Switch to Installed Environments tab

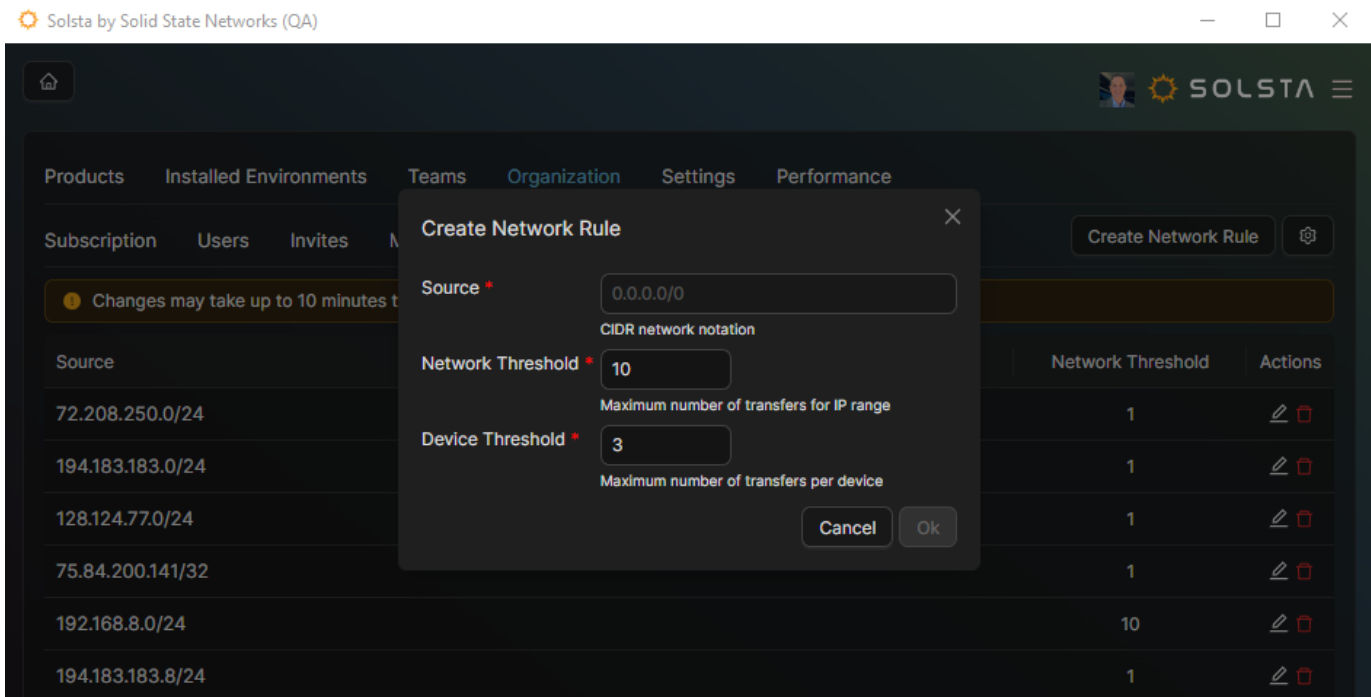click(266, 177)
